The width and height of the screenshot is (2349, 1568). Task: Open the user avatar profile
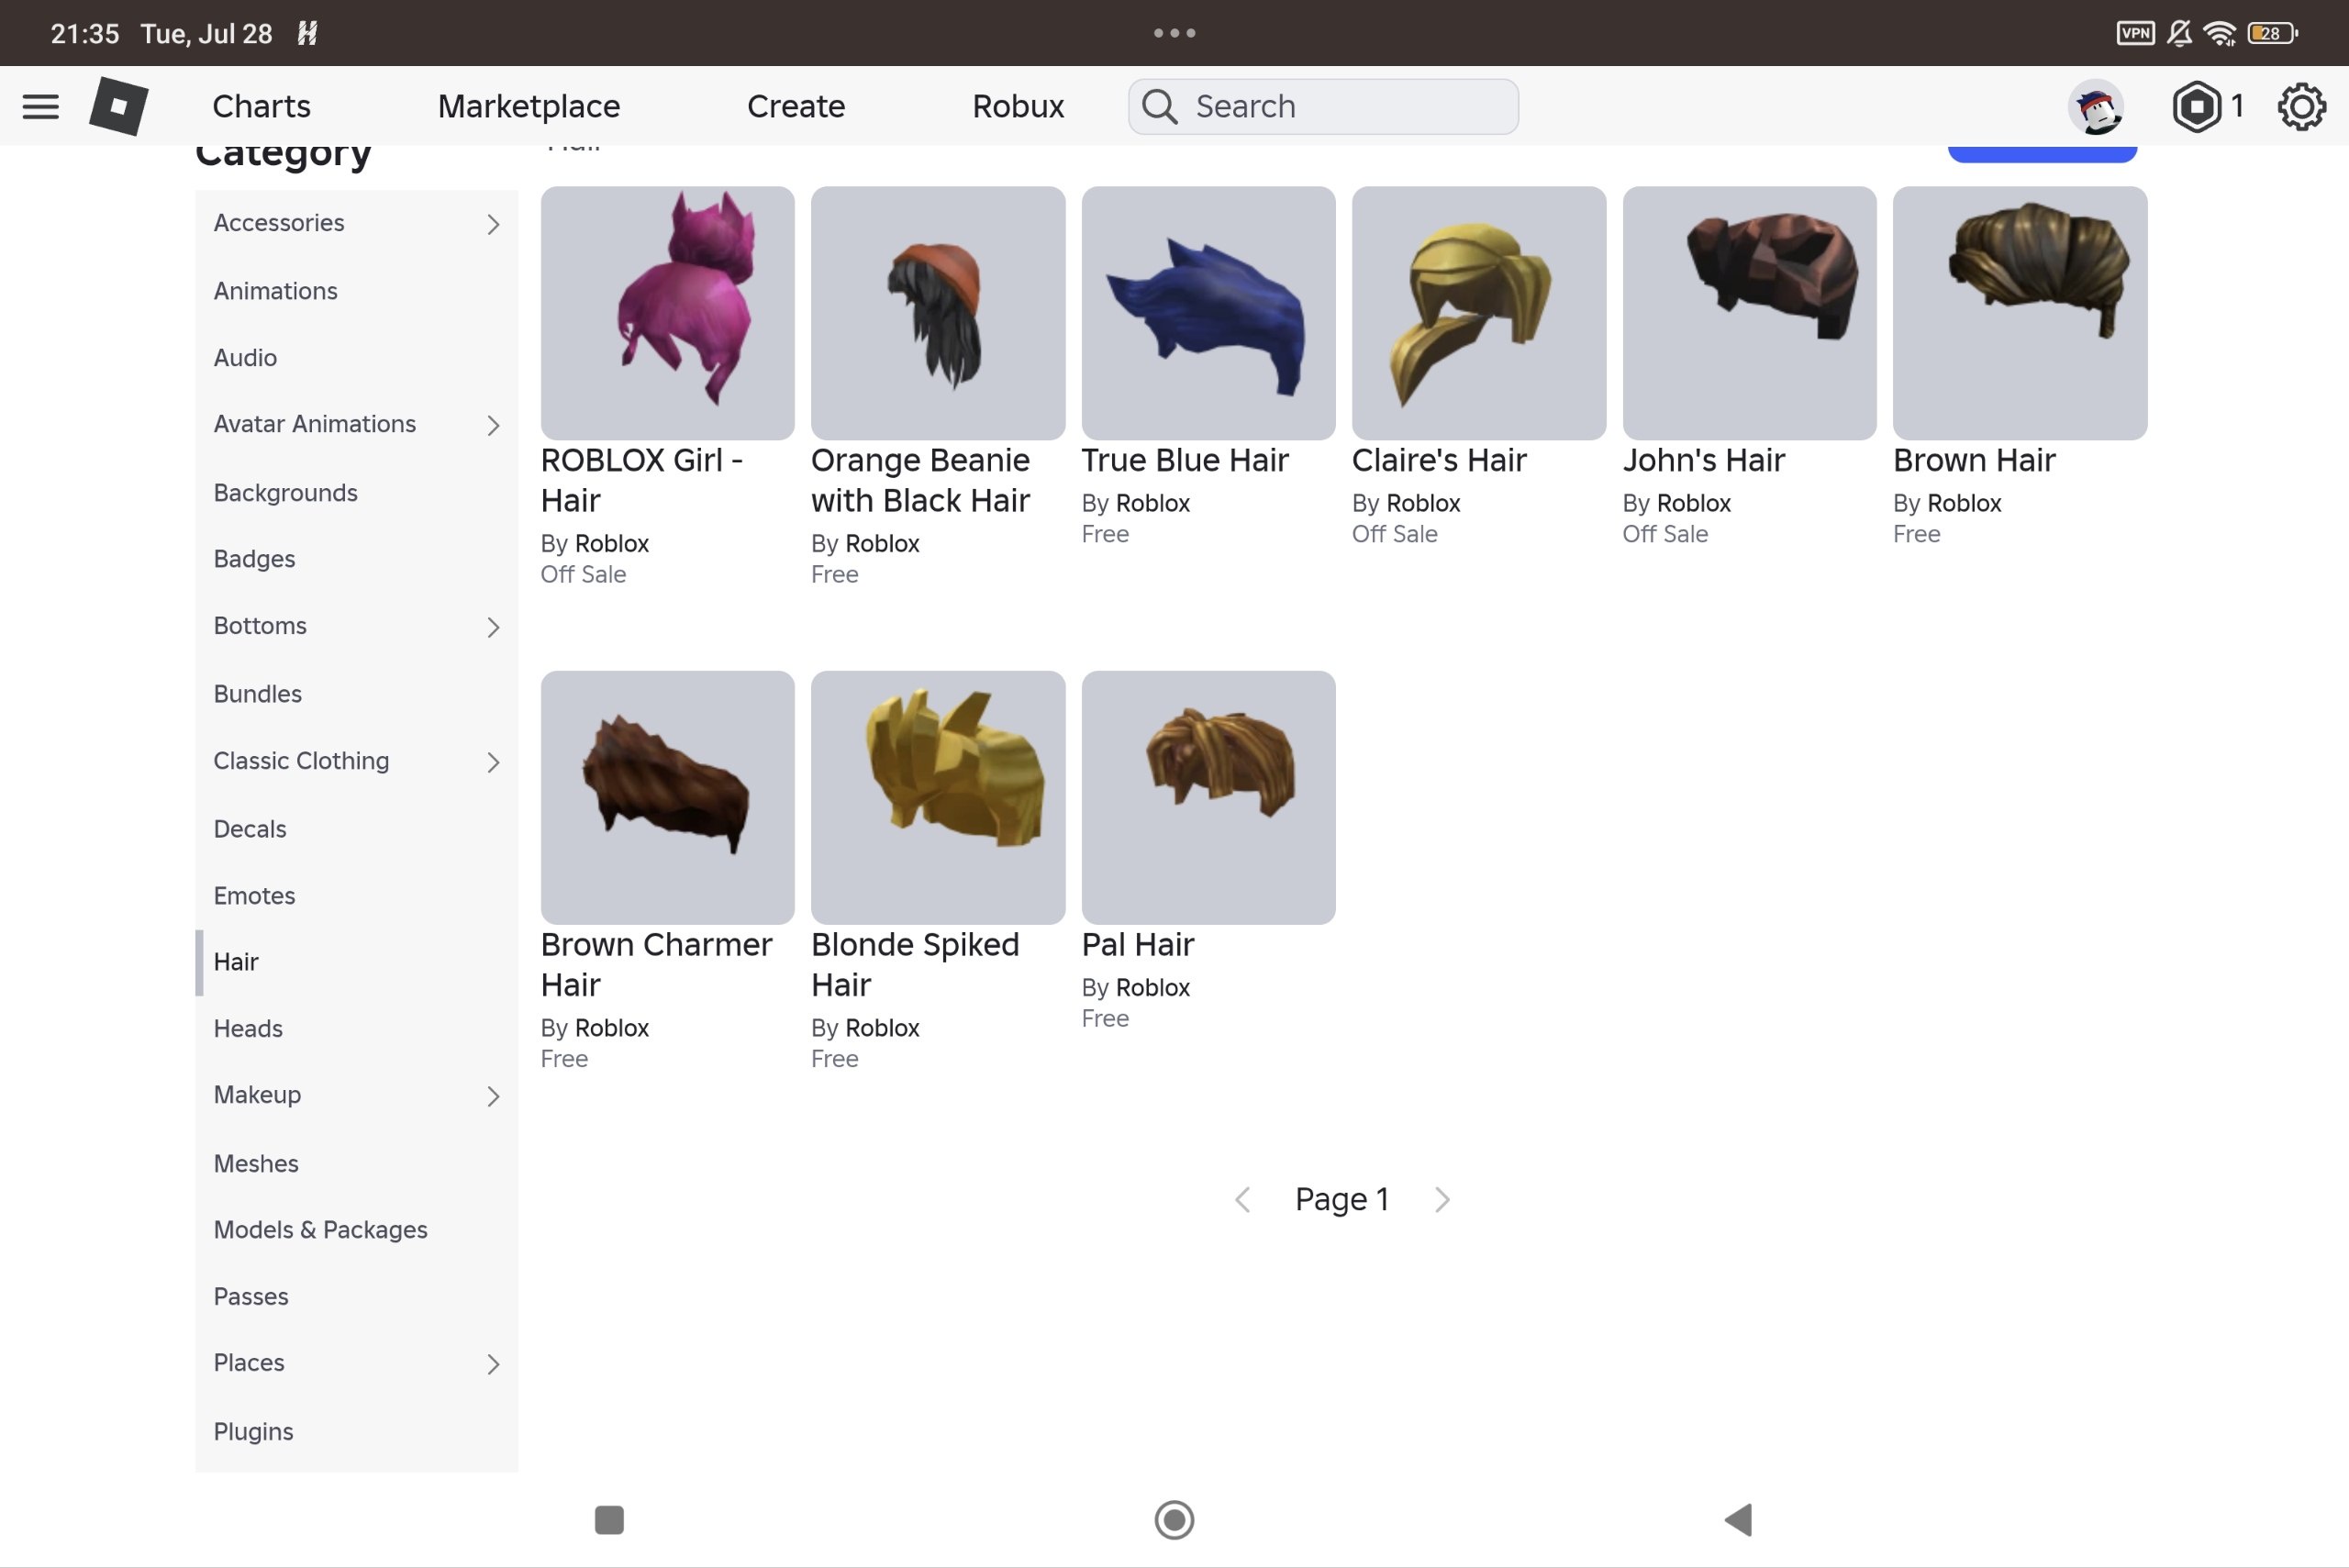(x=2096, y=107)
